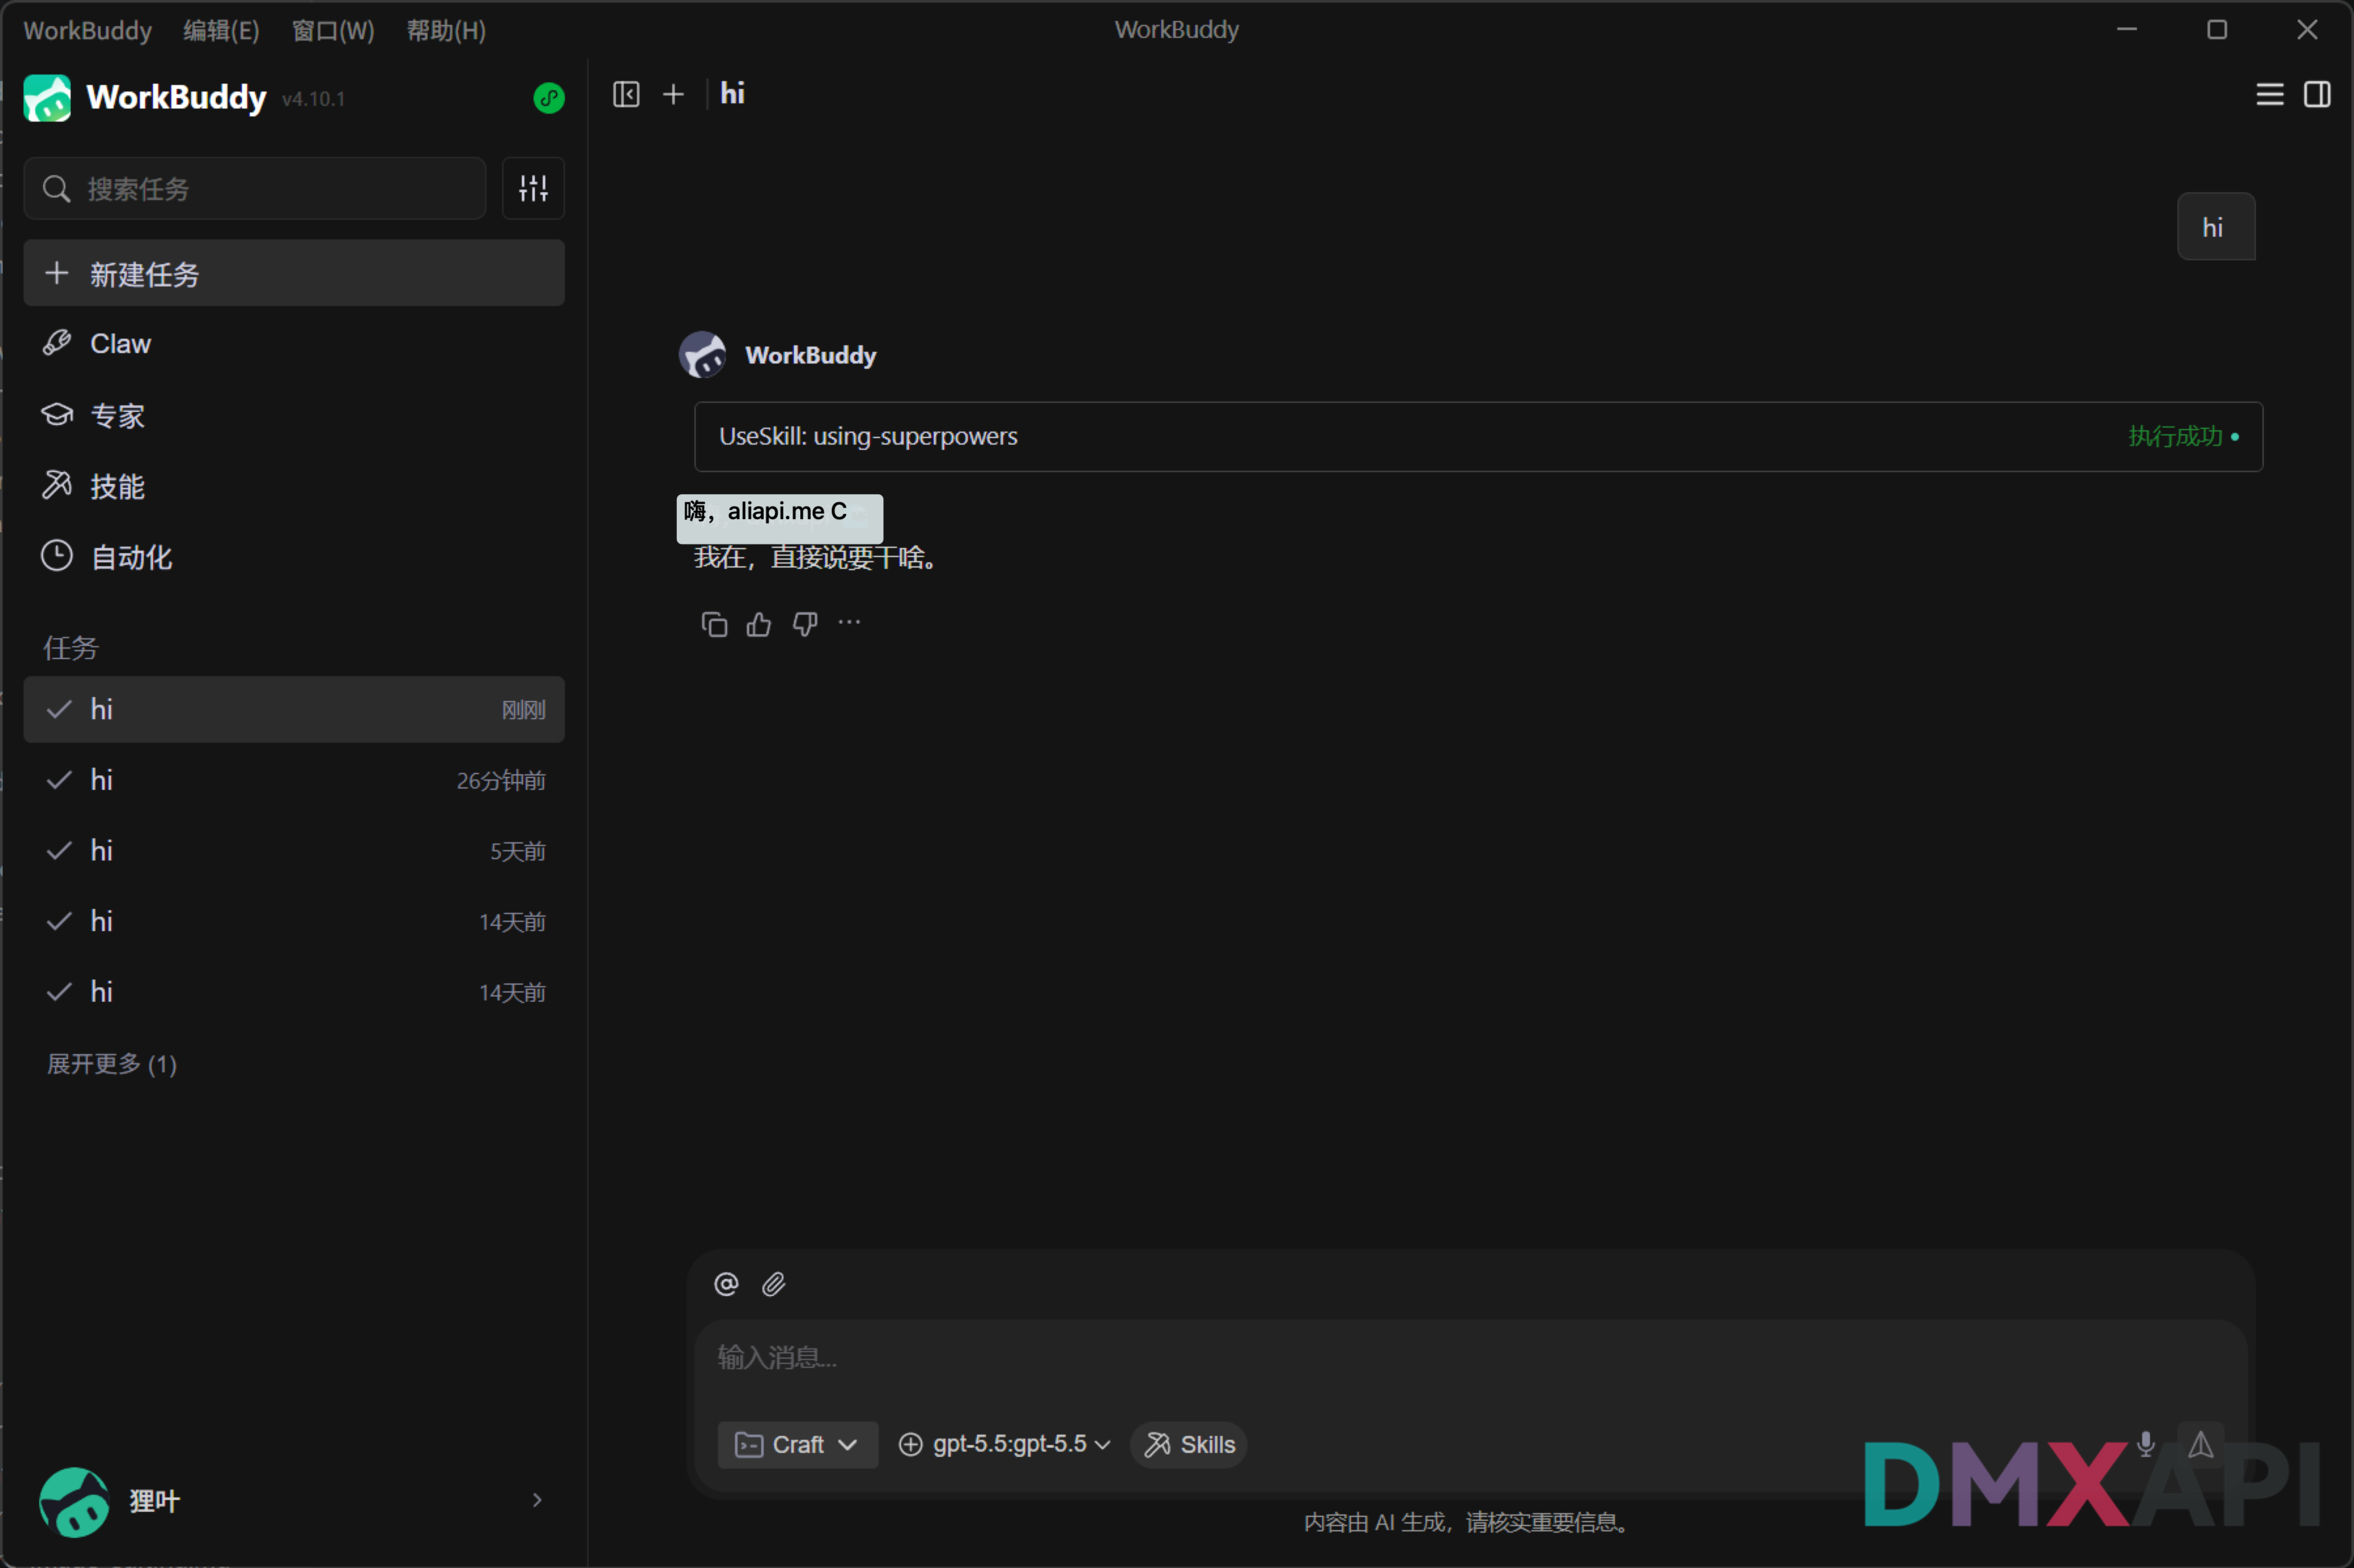The width and height of the screenshot is (2354, 1568).
Task: Expand the 狸叶 account menu chevron
Action: pos(537,1500)
